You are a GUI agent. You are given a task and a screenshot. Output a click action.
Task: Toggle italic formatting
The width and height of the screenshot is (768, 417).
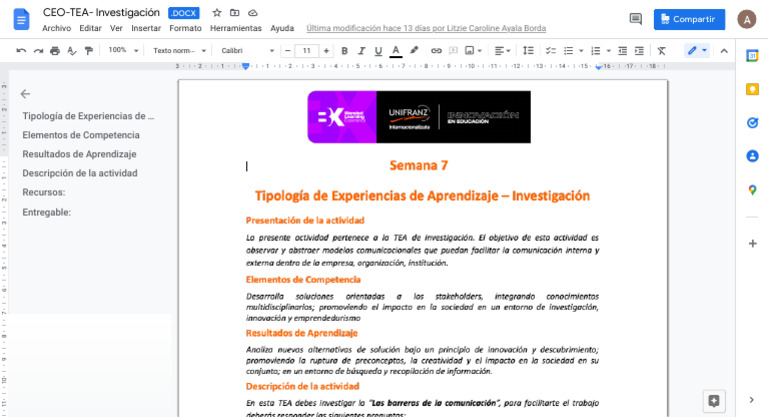[x=361, y=50]
